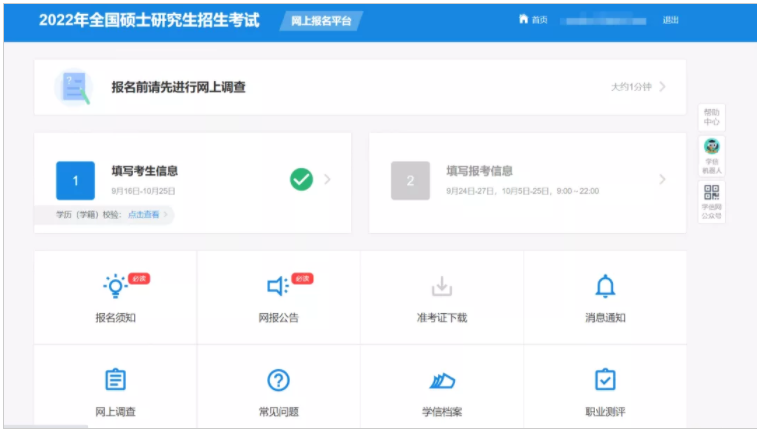757x434 pixels.
Task: Click the 网上报名平台 badge
Action: pos(321,21)
